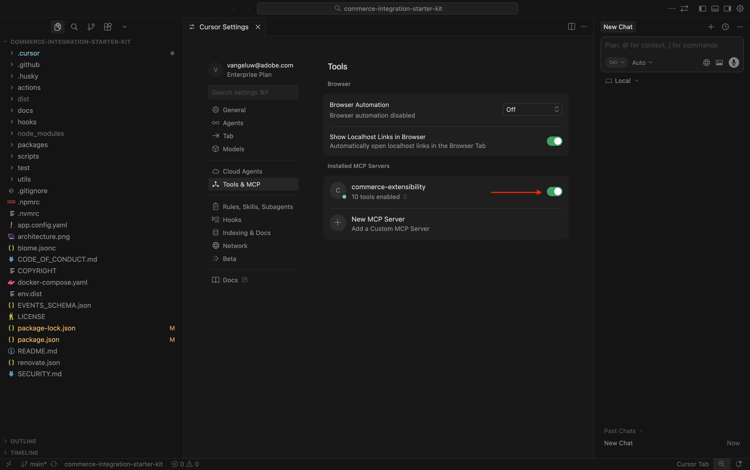
Task: Open chat panel more options ellipsis
Action: 739,27
